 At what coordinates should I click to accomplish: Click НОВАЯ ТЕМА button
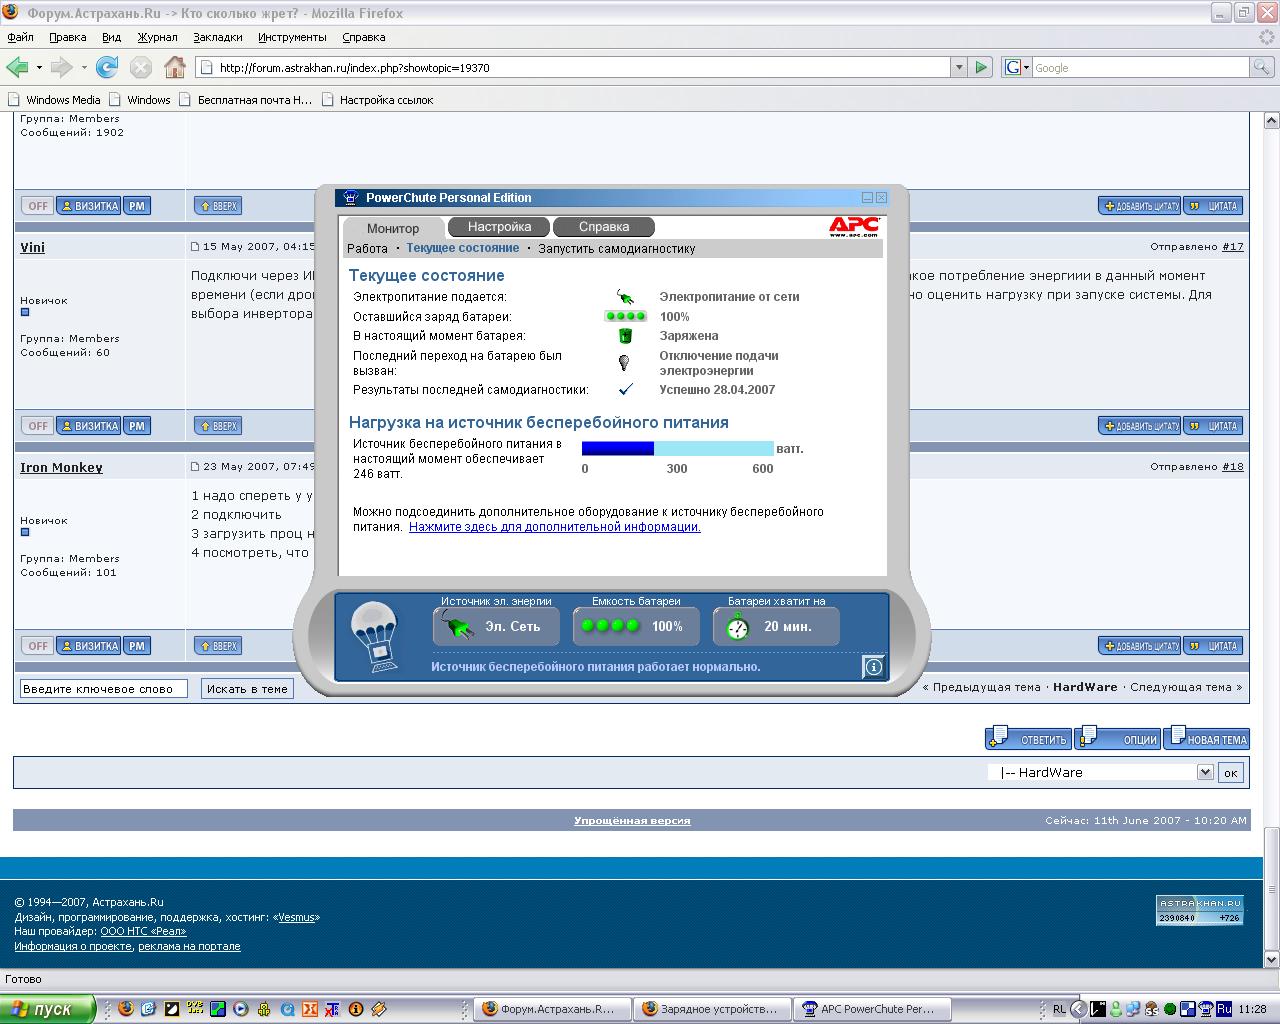1207,738
